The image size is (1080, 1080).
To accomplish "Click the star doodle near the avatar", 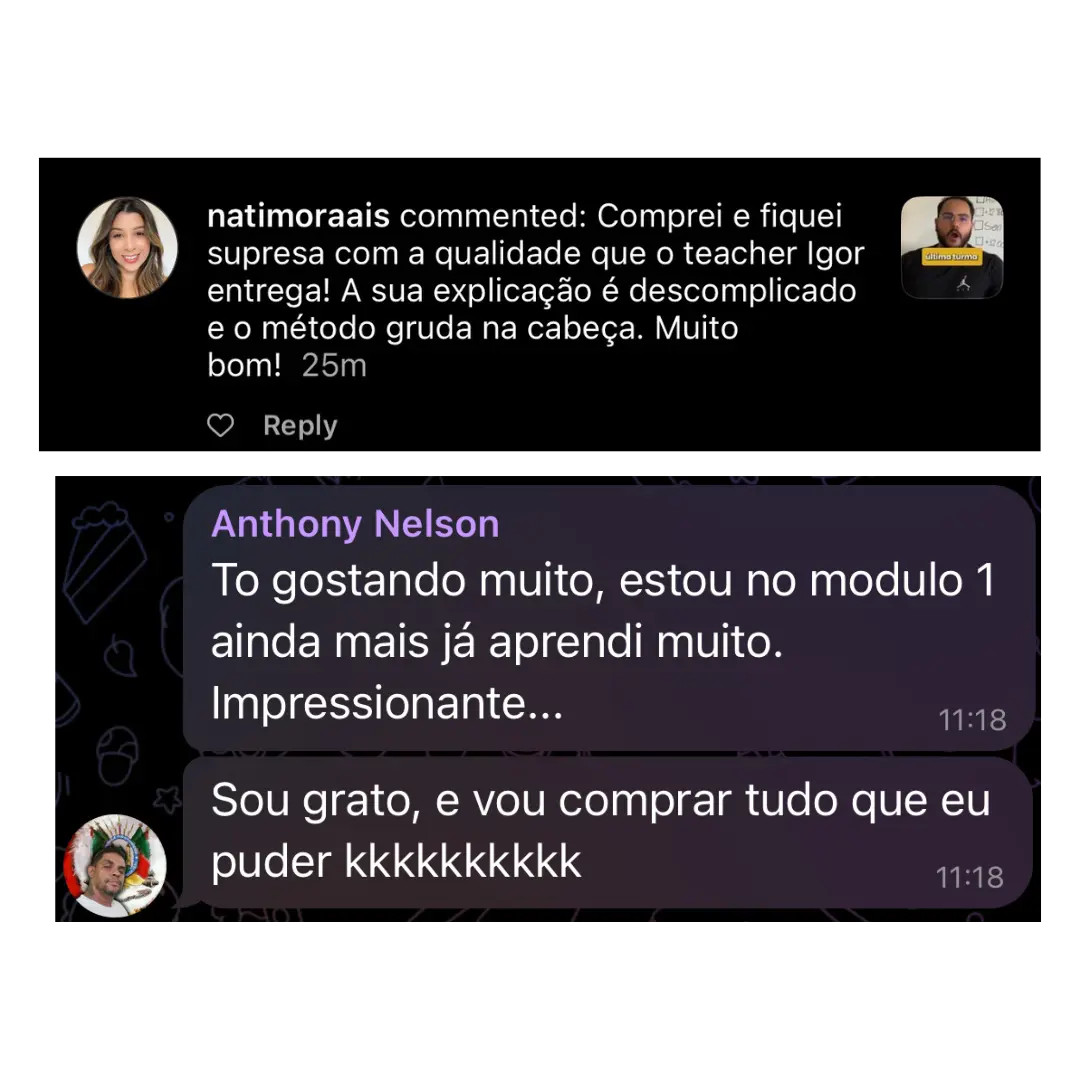I will tap(167, 799).
